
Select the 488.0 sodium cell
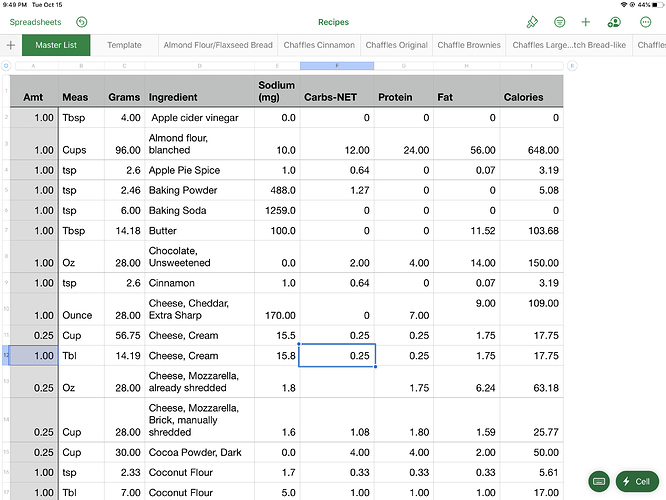tap(277, 190)
